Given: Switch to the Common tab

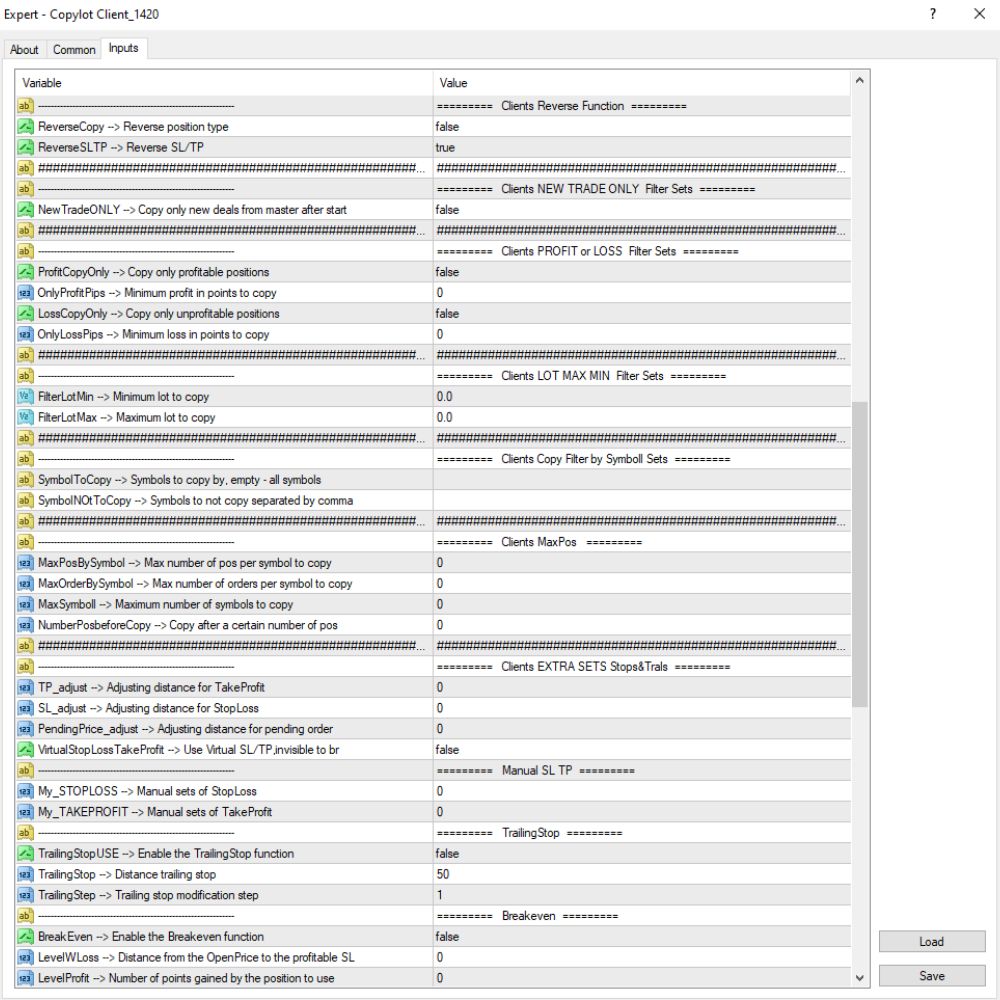Looking at the screenshot, I should (74, 50).
